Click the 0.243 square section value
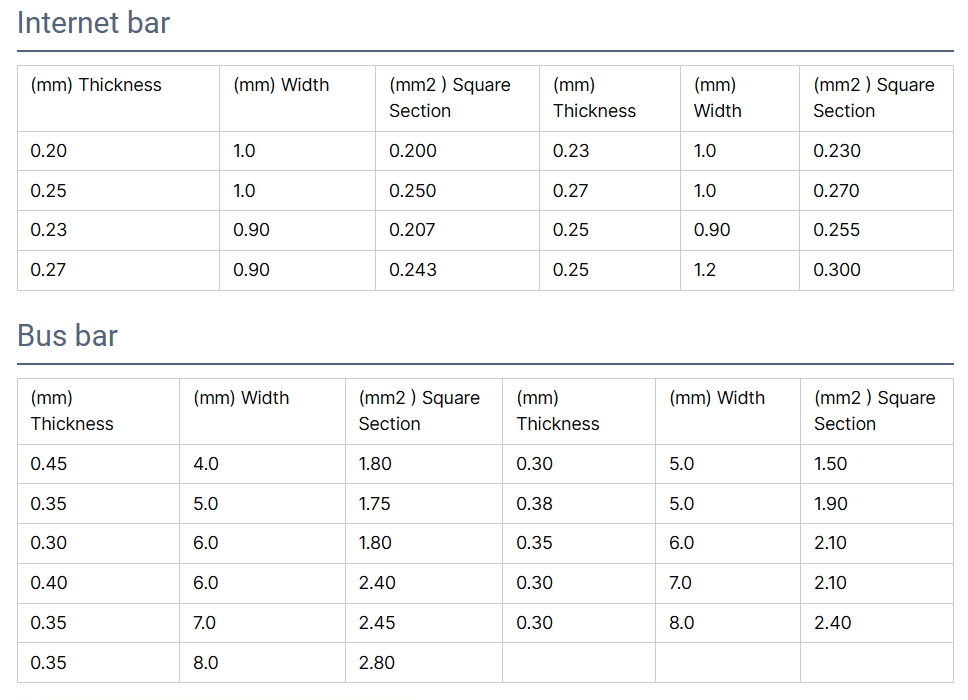Screen dimensions: 968x700 (413, 270)
